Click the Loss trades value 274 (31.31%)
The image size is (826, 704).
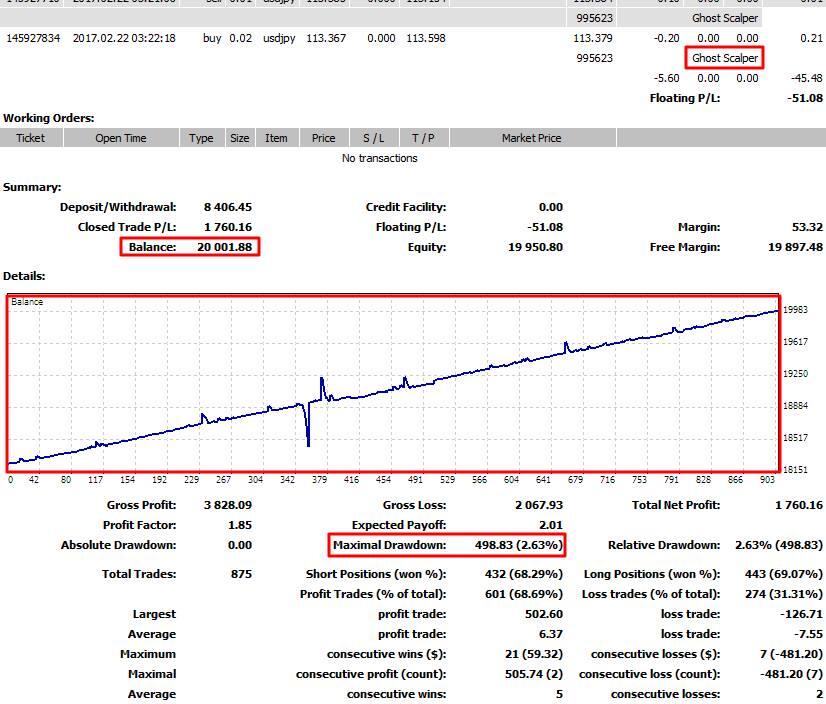(784, 594)
